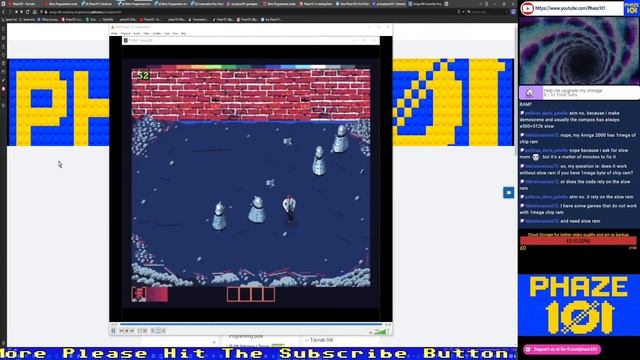
Task: Click the house icon on purple background
Action: [530, 93]
